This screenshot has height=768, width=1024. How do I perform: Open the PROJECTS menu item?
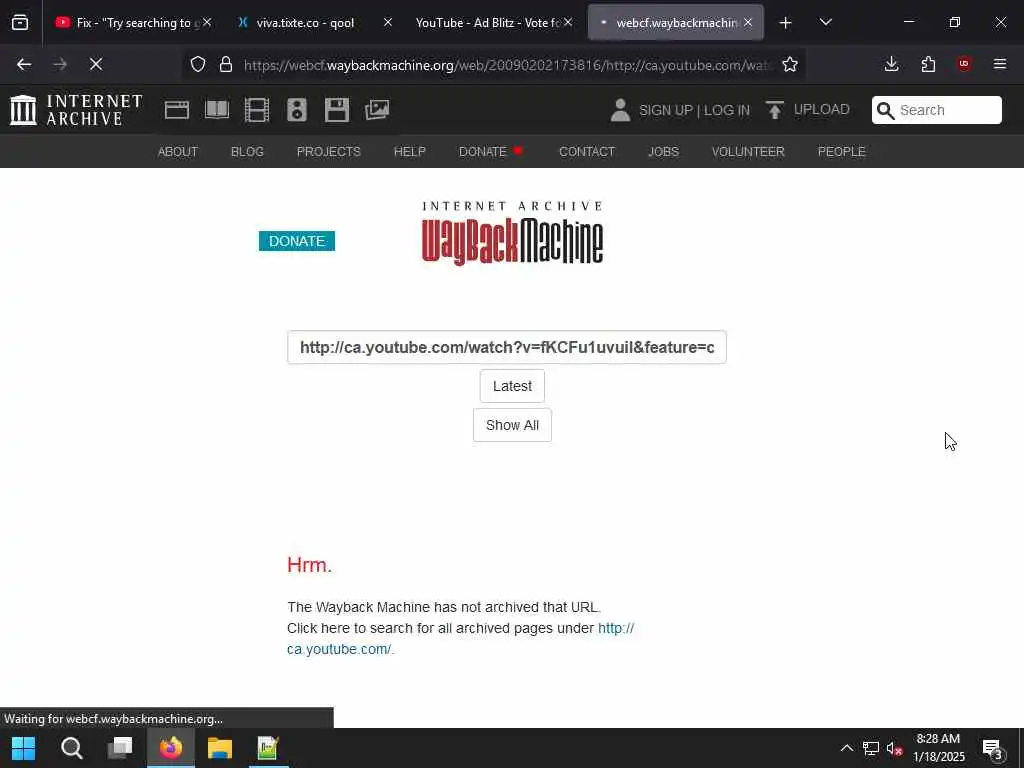click(x=328, y=152)
